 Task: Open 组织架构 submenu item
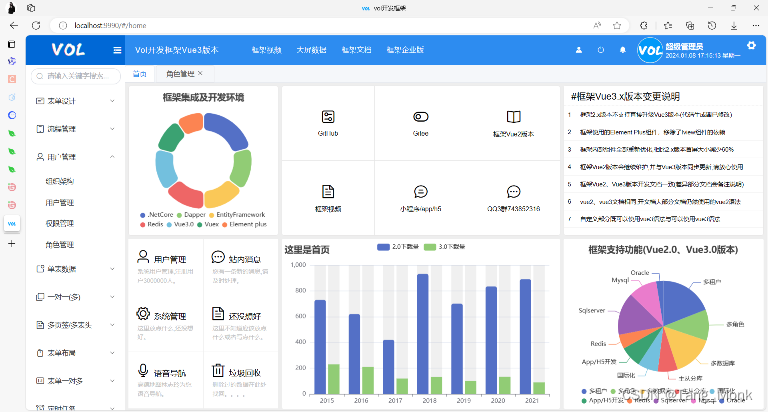[x=60, y=181]
